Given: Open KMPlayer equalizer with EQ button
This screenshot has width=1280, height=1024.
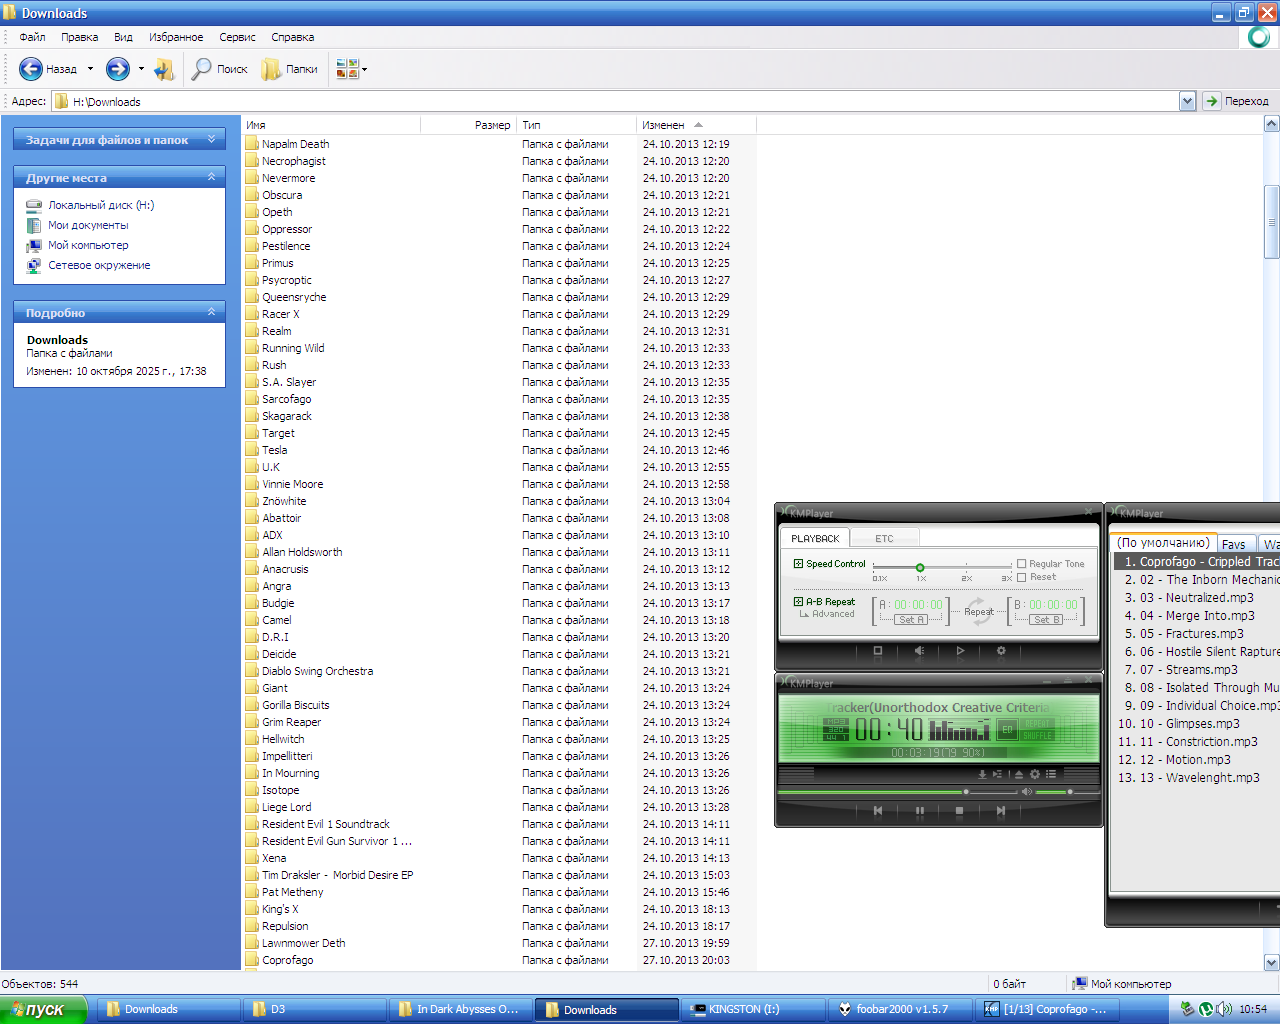Looking at the screenshot, I should (x=1007, y=729).
